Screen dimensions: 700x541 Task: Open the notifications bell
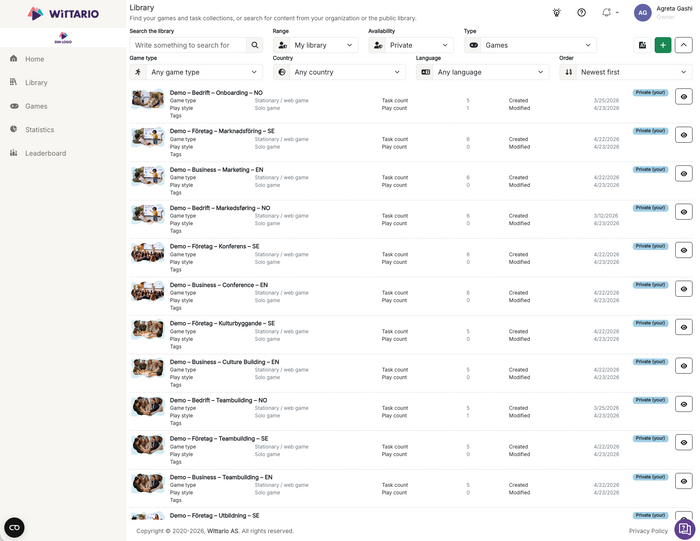606,12
